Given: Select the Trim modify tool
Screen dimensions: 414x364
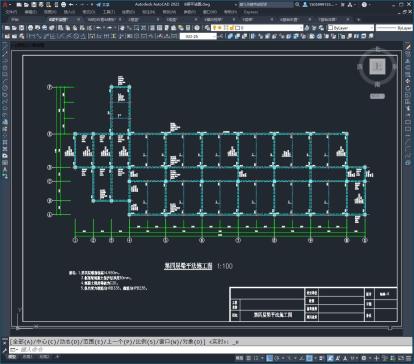Looking at the screenshot, I should [x=407, y=109].
